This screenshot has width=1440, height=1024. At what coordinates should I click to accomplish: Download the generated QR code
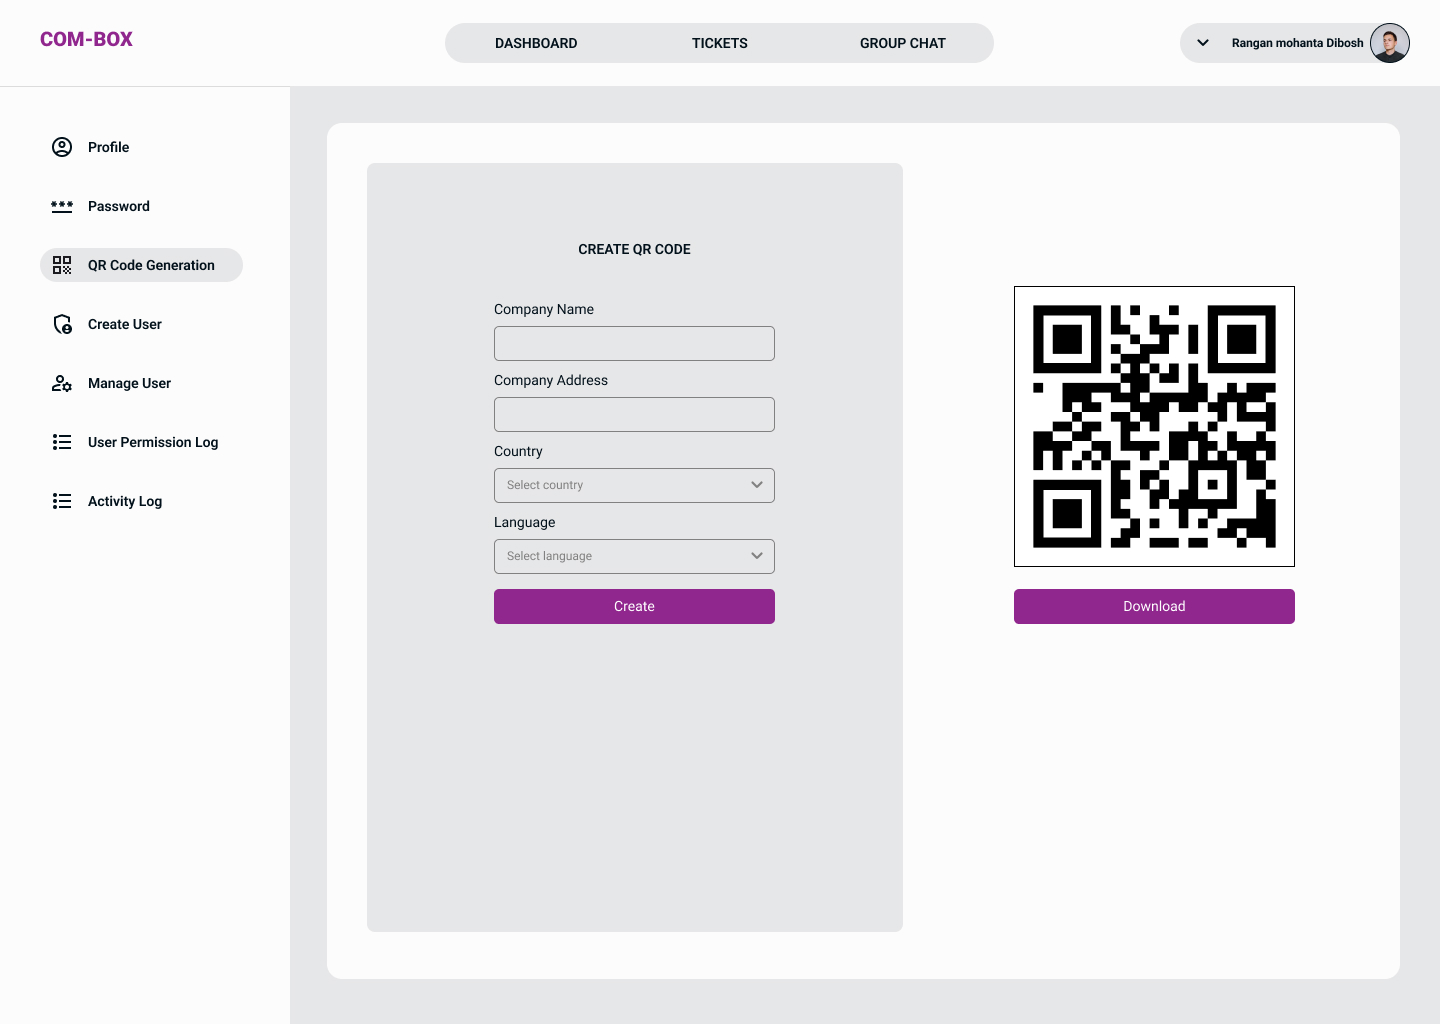(1154, 606)
